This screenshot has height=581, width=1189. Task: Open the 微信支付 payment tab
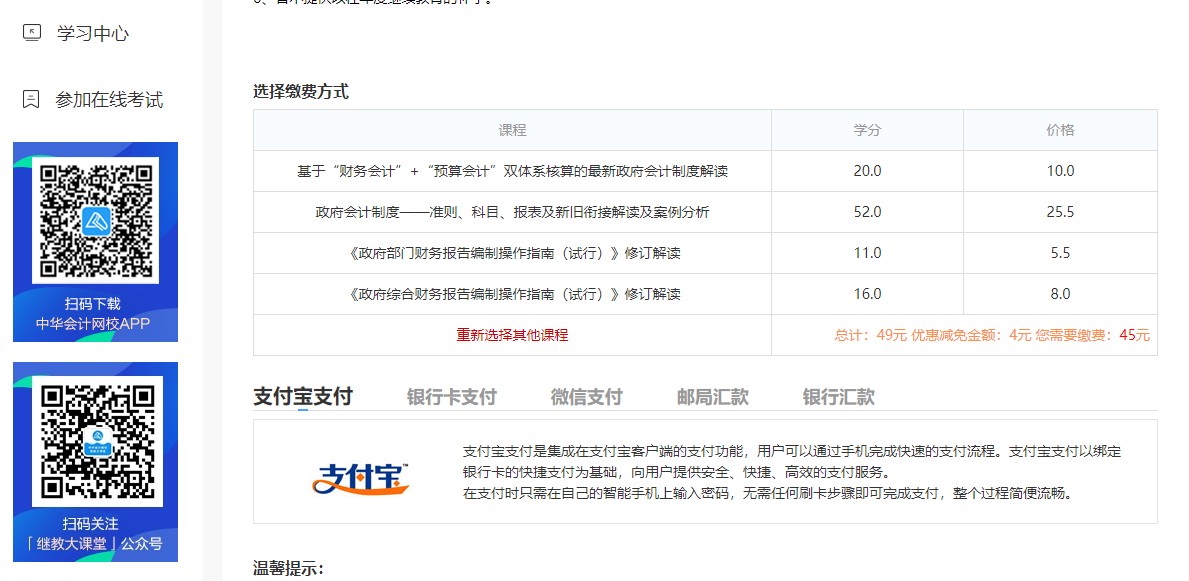click(585, 396)
